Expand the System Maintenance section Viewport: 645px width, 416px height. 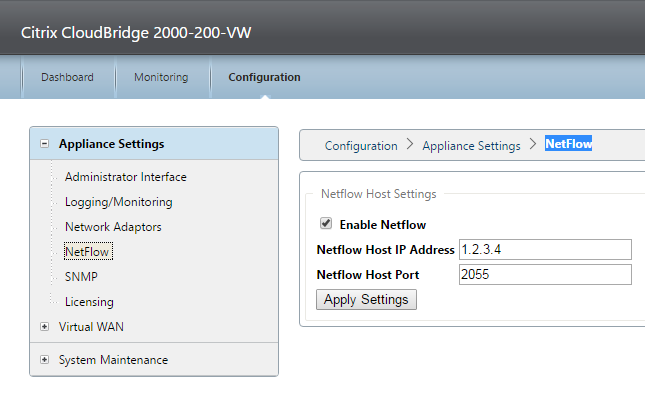[45, 360]
